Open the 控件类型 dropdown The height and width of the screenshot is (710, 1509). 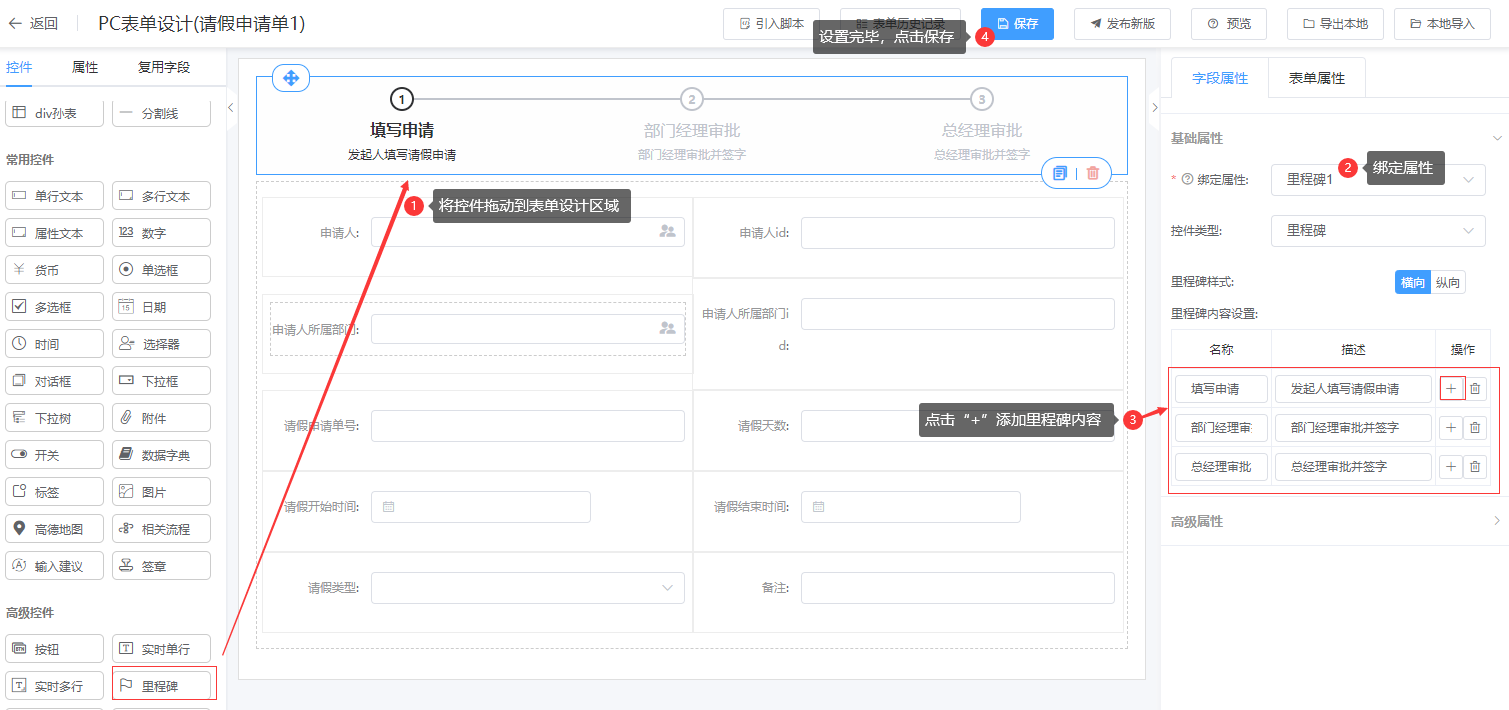coord(1378,230)
